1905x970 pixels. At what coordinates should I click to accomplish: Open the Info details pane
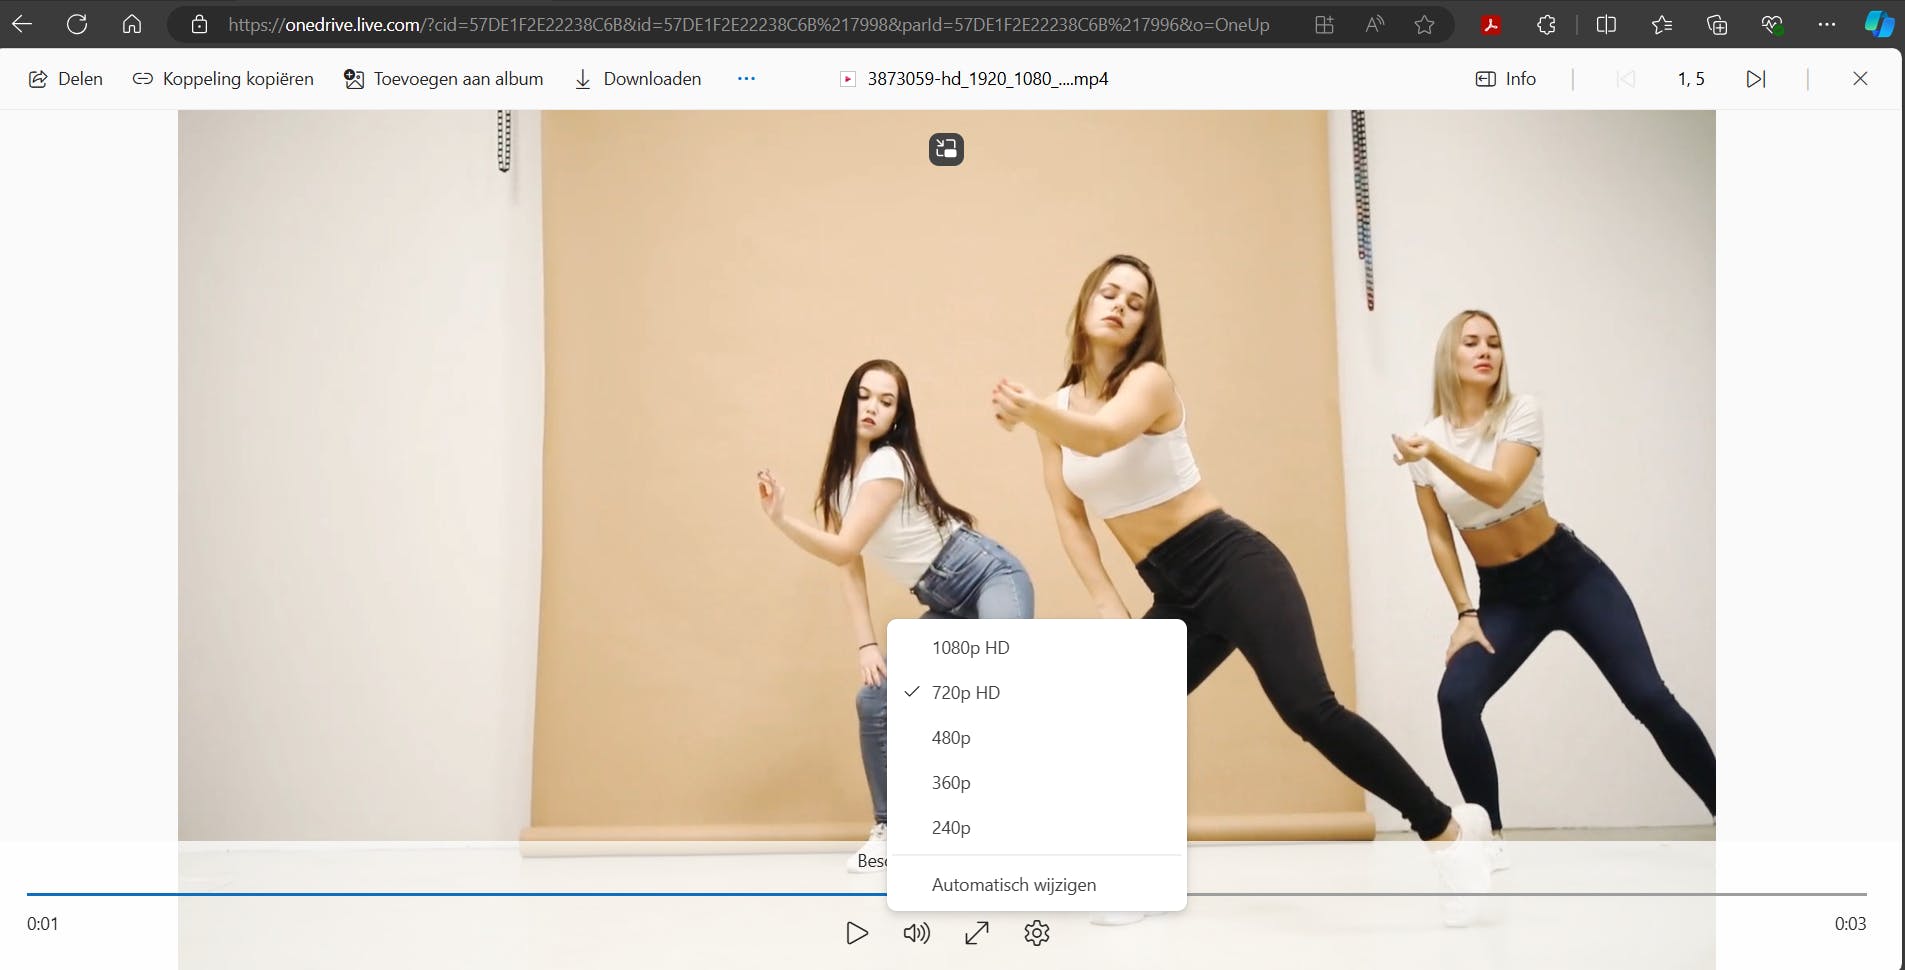tap(1506, 79)
